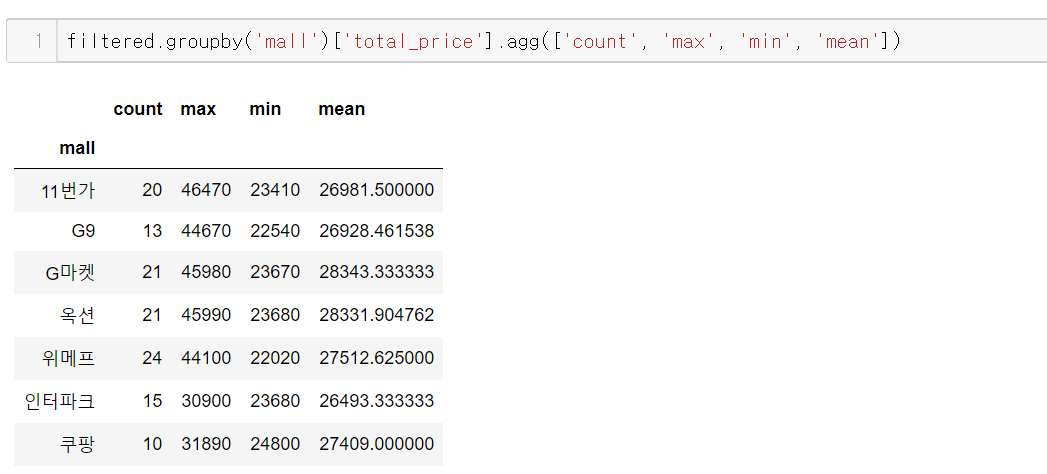This screenshot has height=474, width=1047.
Task: Select line number 1 in the code gutter
Action: [x=38, y=41]
